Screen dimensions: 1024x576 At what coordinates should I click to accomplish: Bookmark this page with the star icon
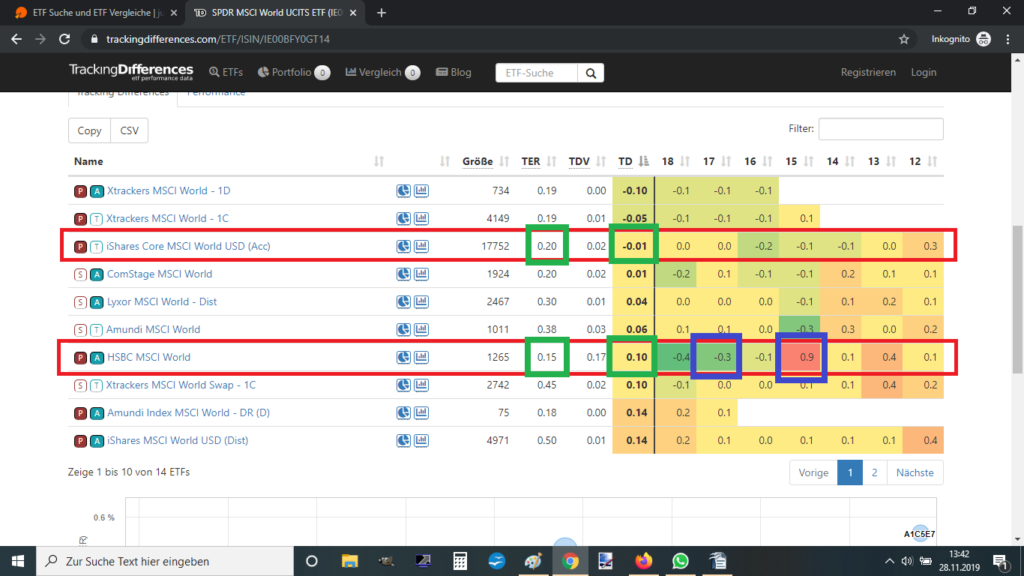(x=904, y=39)
